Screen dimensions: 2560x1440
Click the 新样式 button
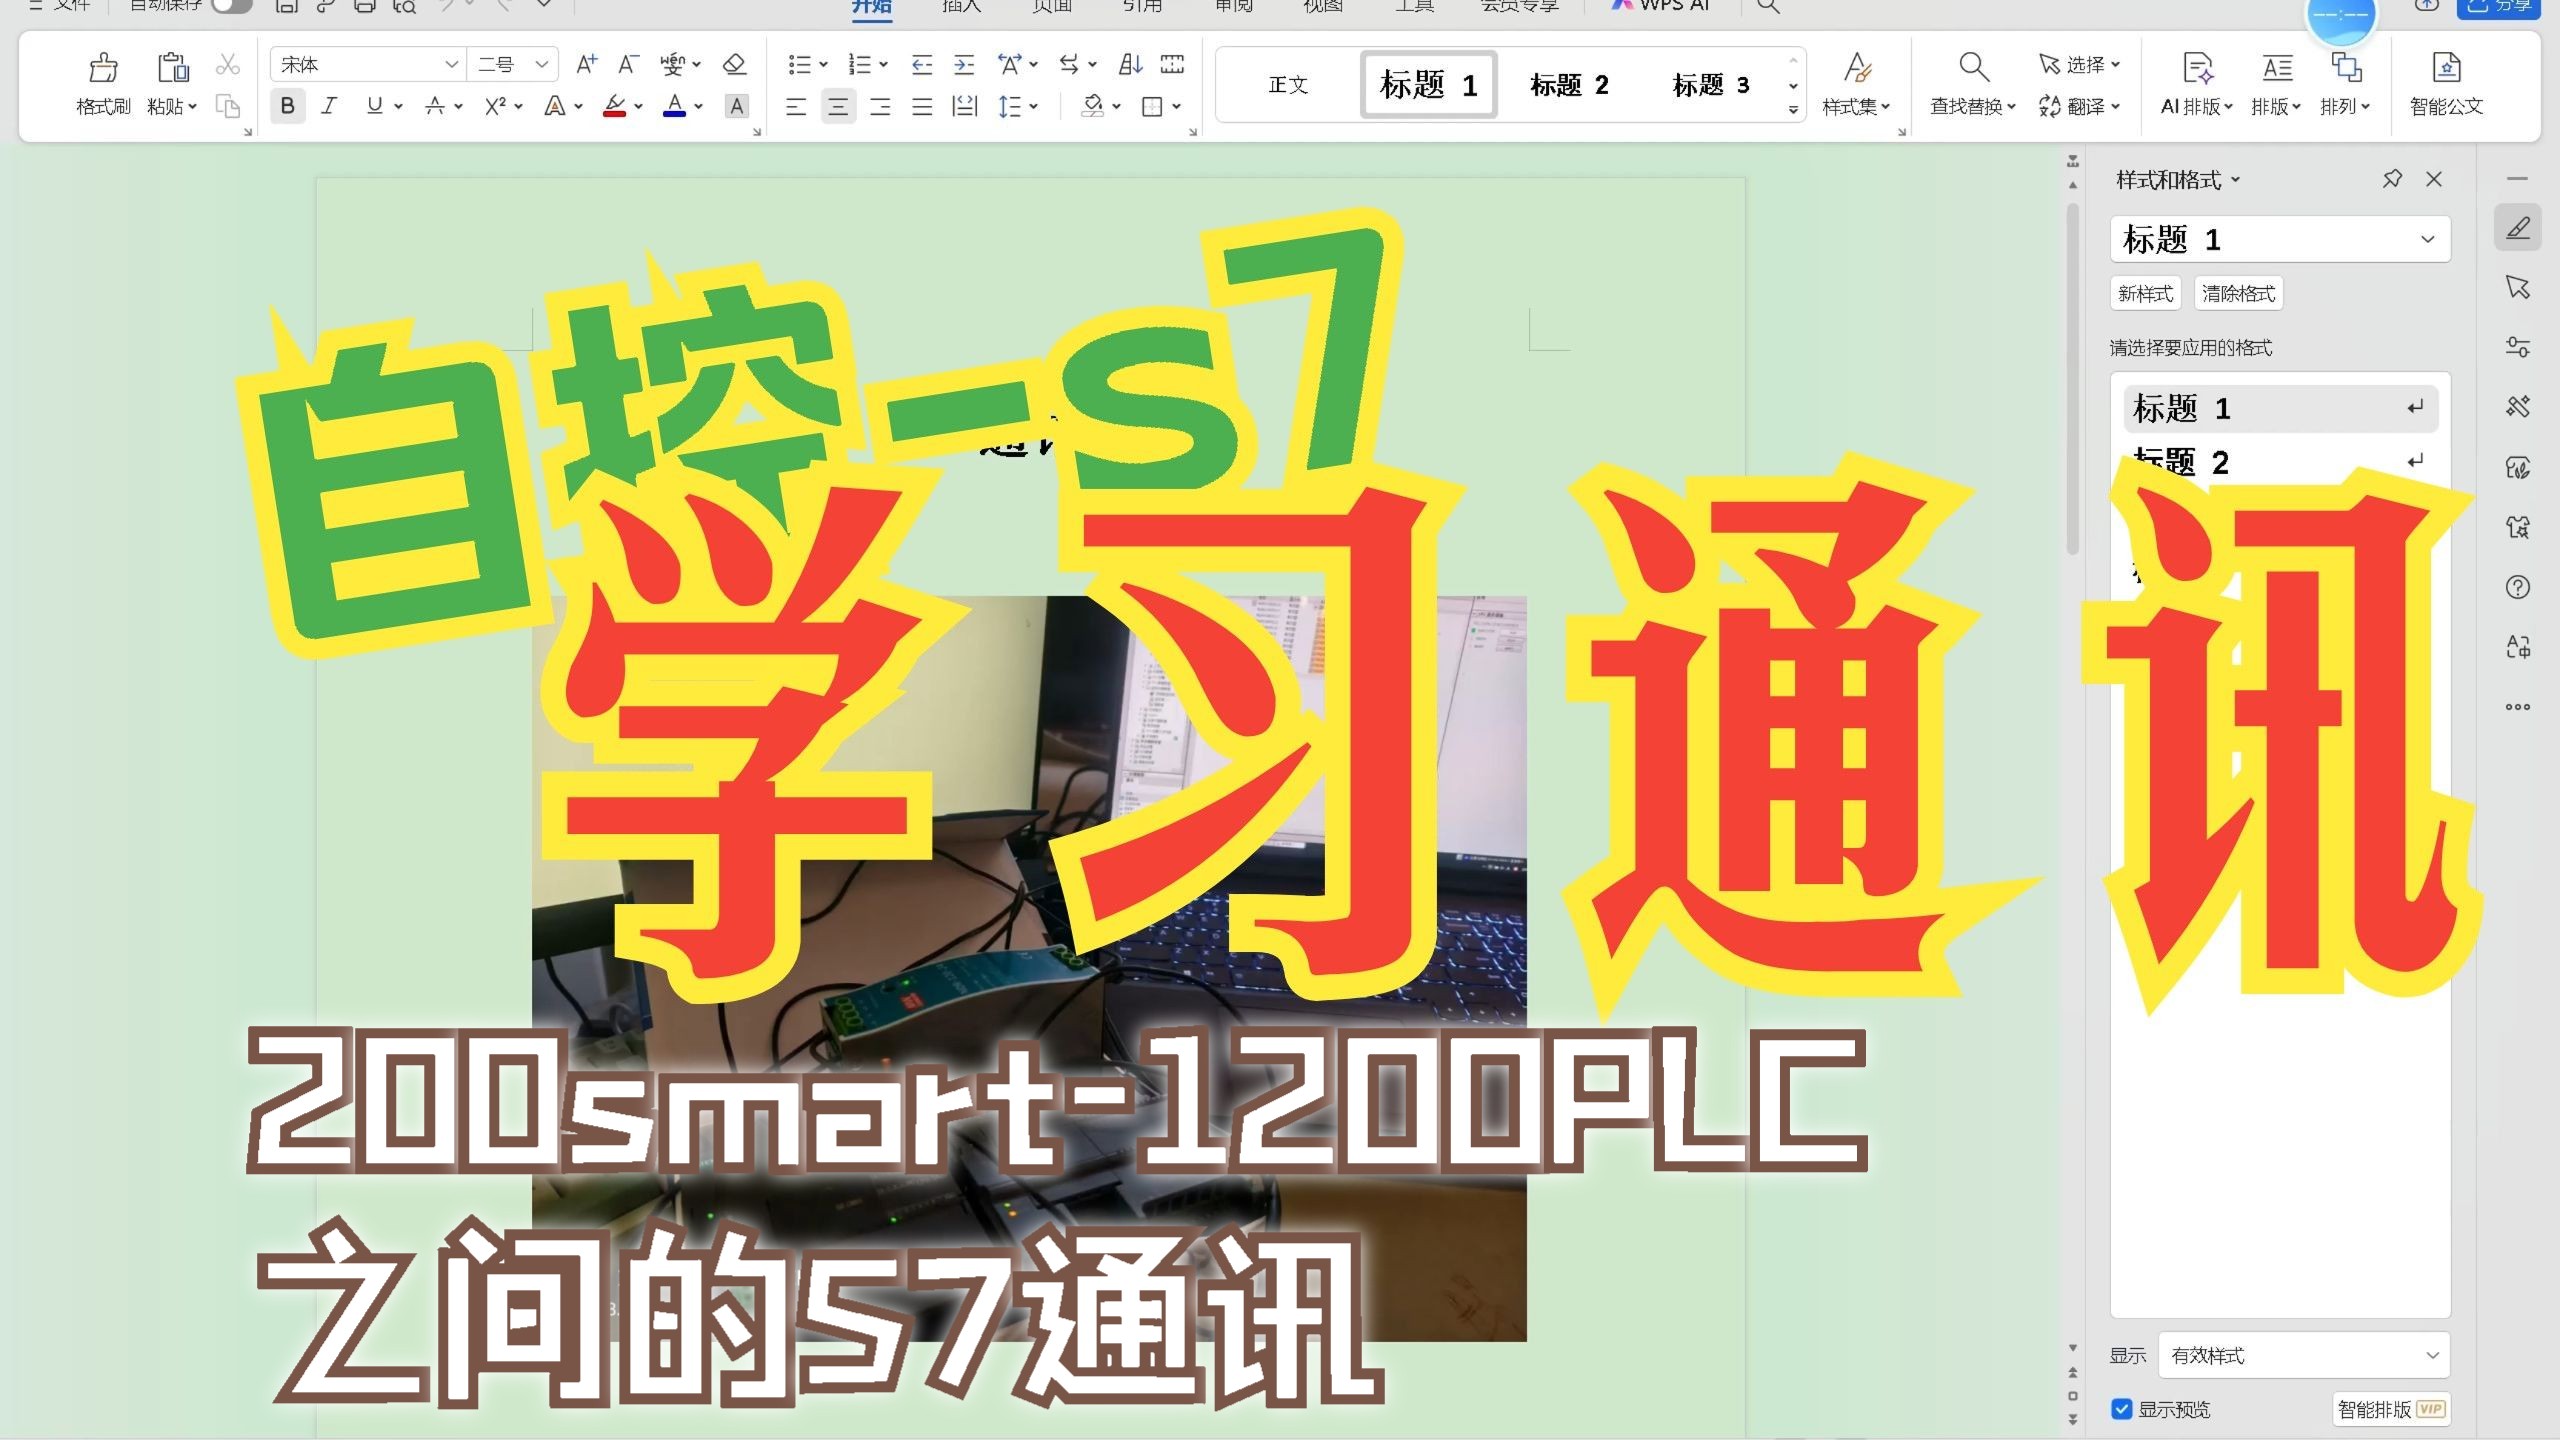tap(2146, 293)
